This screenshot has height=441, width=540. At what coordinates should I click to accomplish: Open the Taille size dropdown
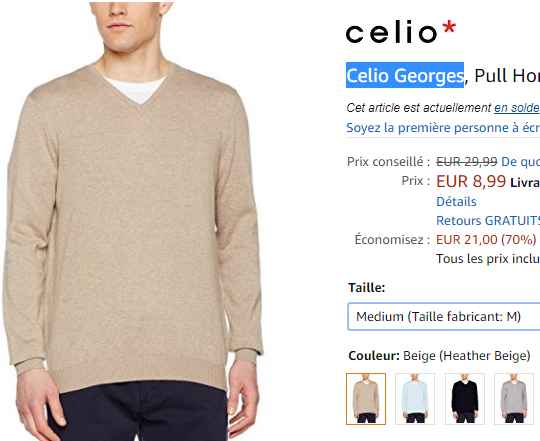click(x=444, y=316)
